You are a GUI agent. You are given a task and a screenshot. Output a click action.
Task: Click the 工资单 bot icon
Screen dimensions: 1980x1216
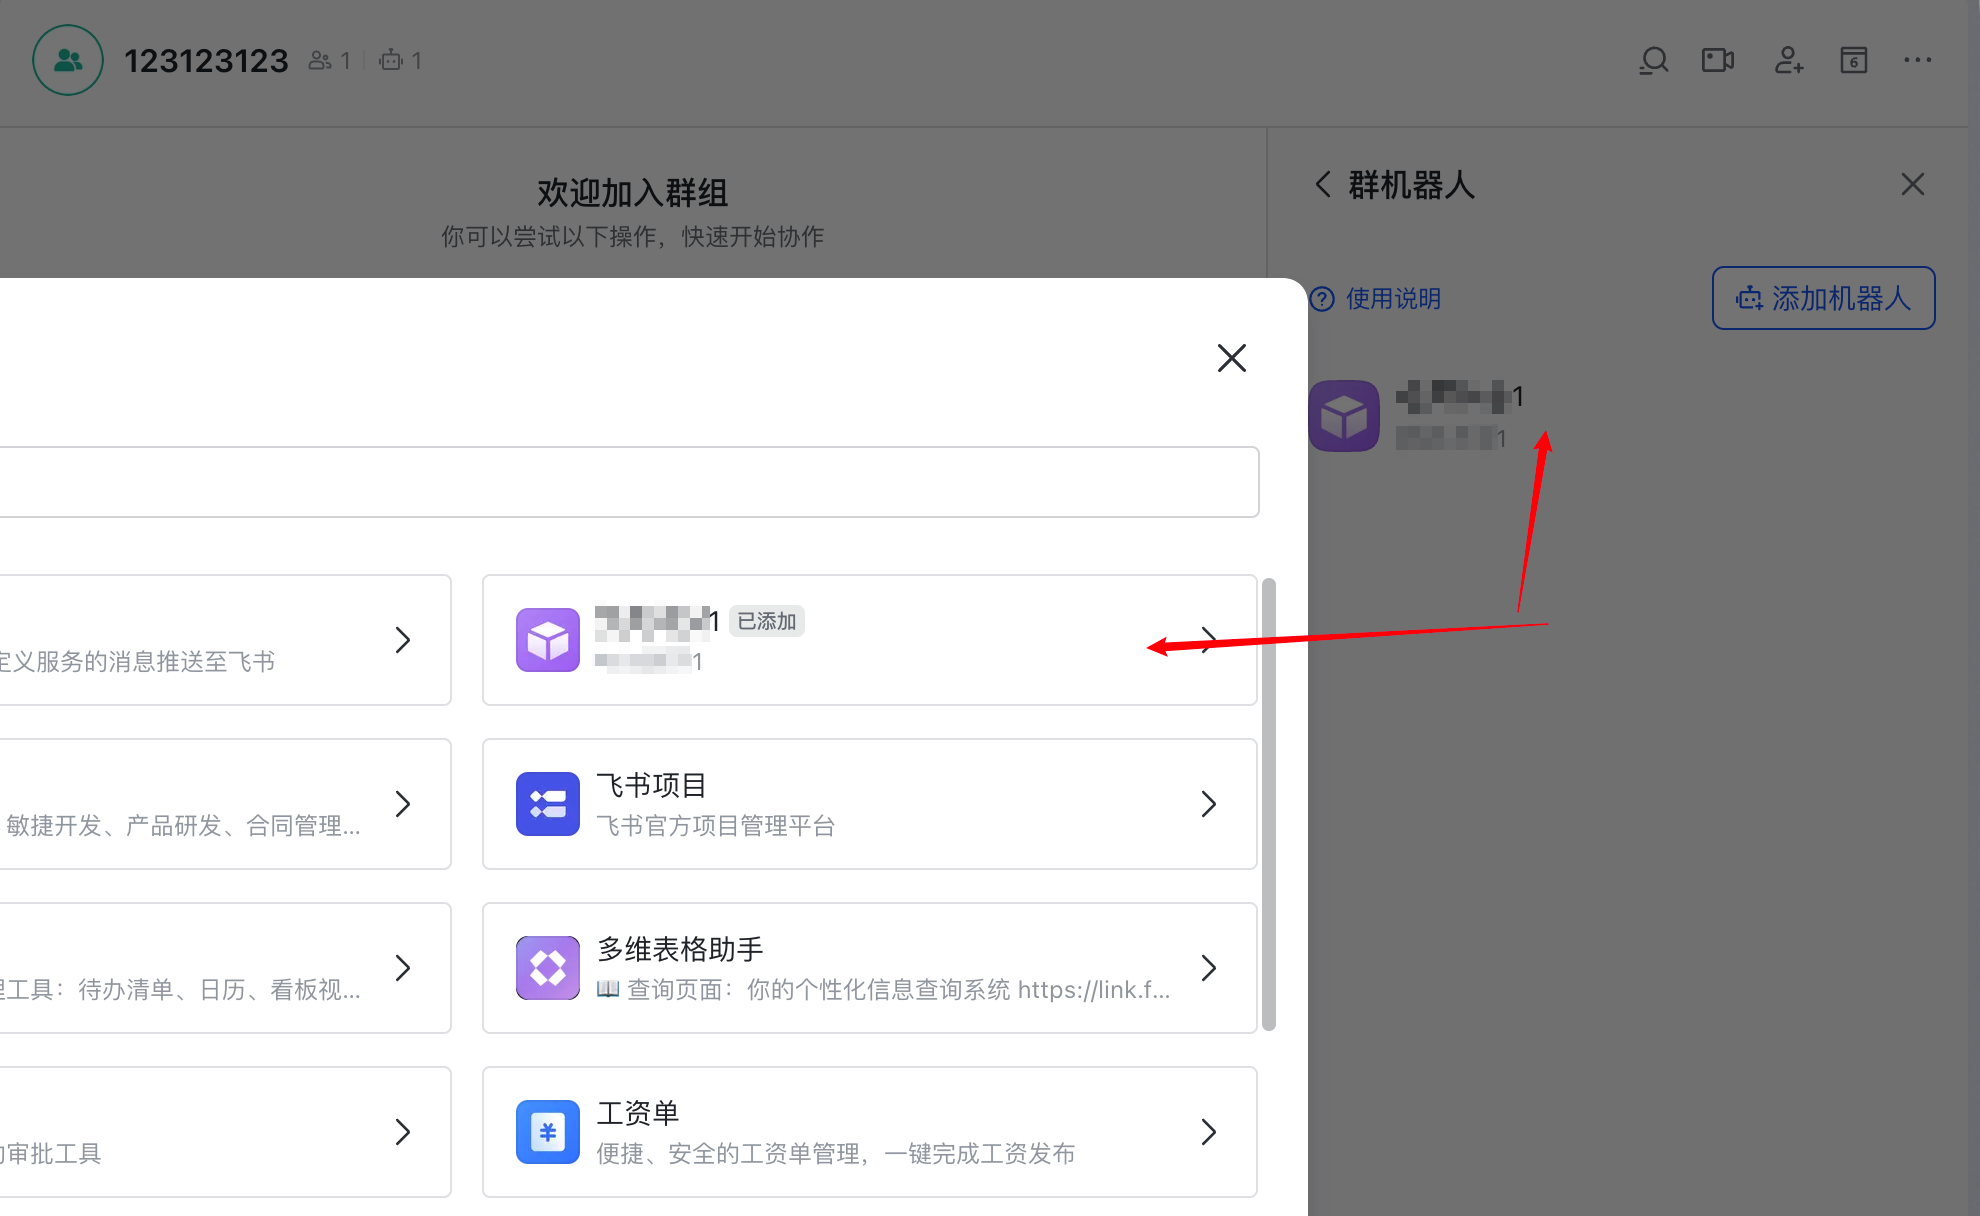[x=547, y=1132]
